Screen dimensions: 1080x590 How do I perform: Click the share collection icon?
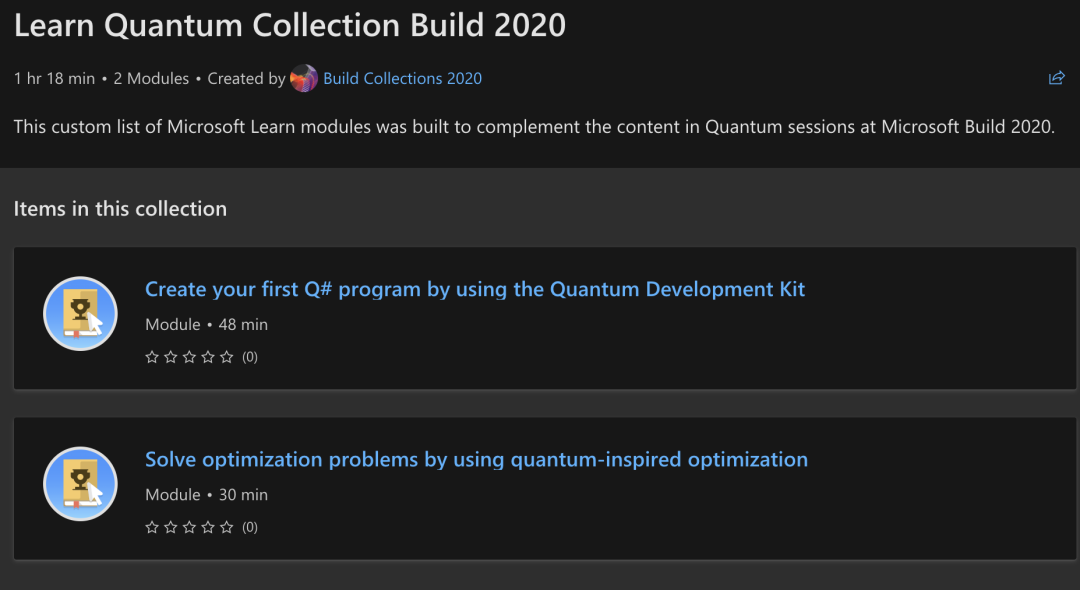pyautogui.click(x=1056, y=78)
